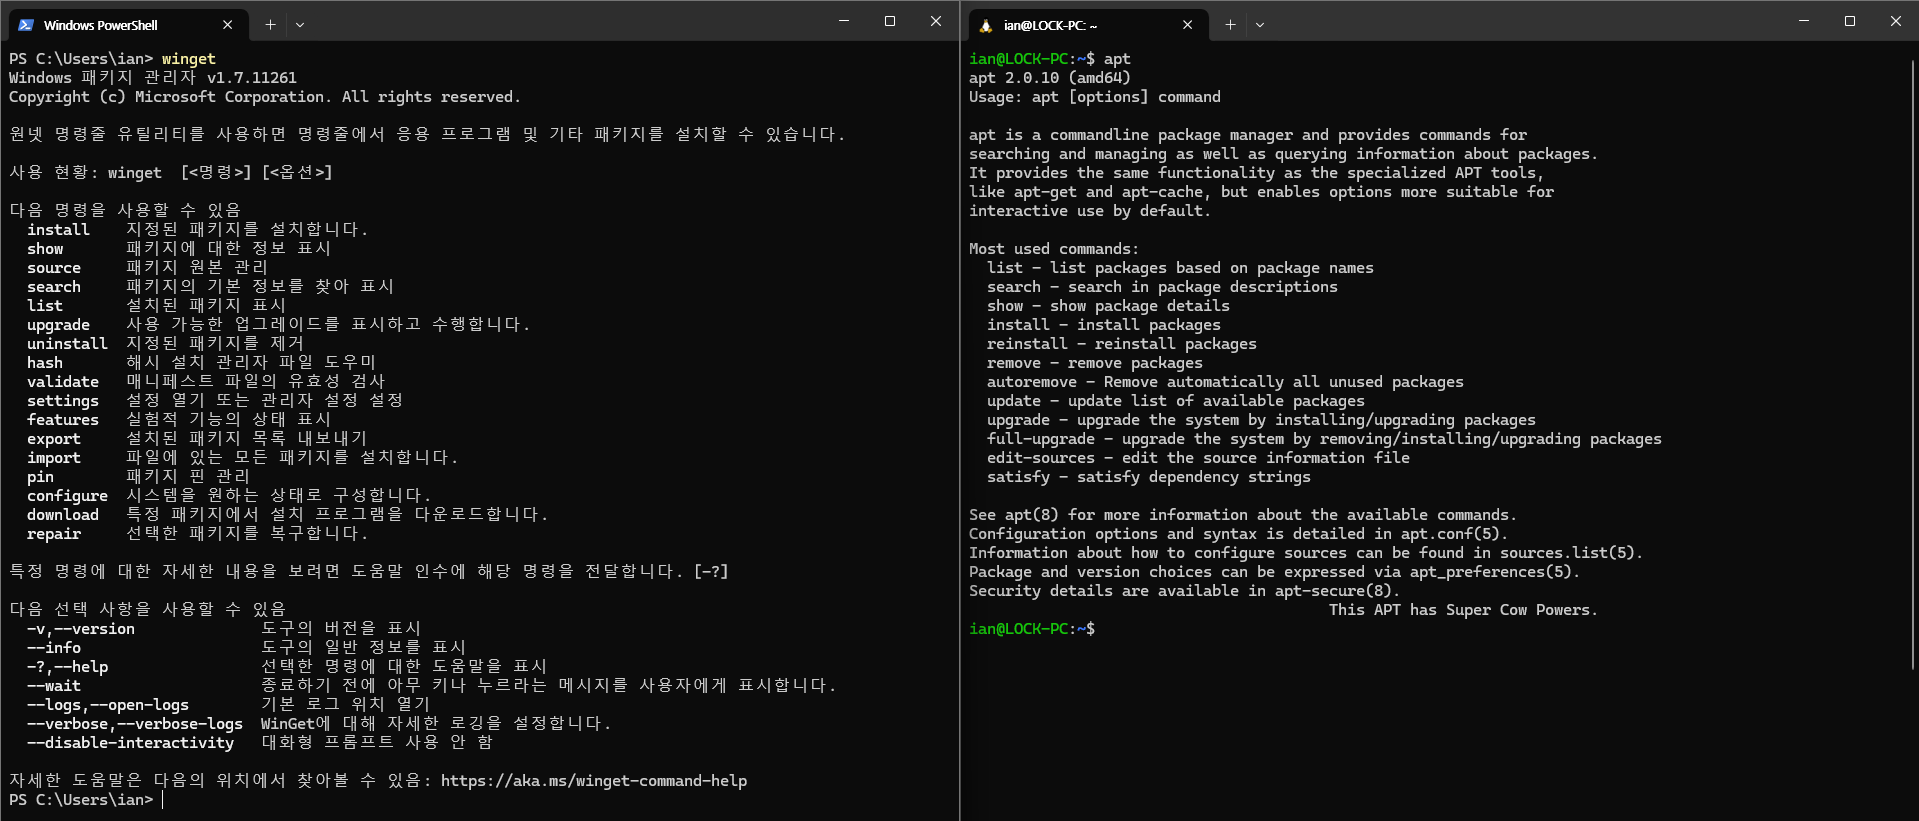Click the 'upgrade' command in winget list
The width and height of the screenshot is (1919, 821).
(x=58, y=325)
